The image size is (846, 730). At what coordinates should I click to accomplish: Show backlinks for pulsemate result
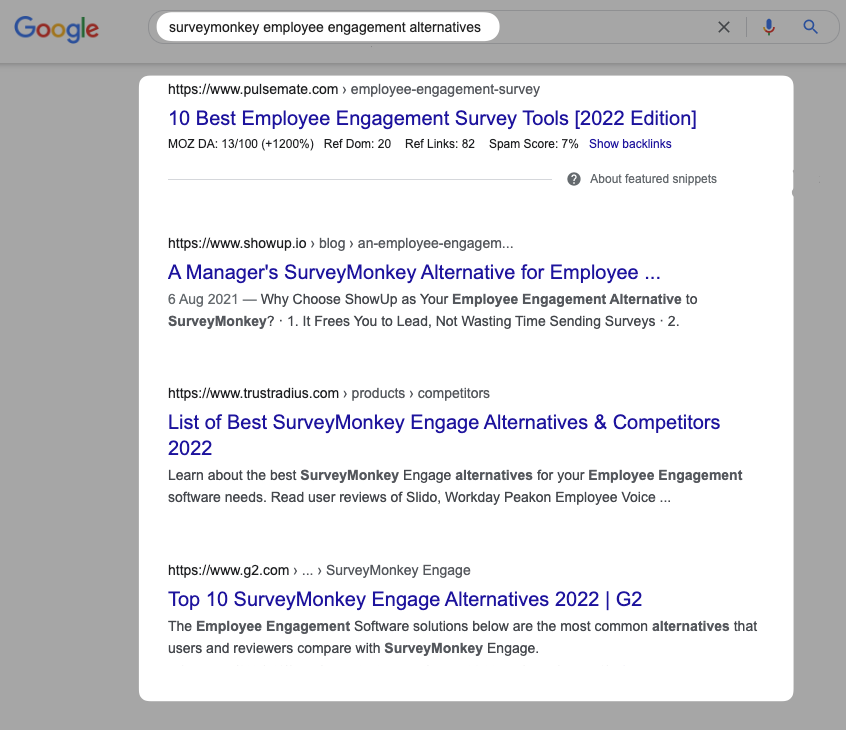[x=630, y=144]
